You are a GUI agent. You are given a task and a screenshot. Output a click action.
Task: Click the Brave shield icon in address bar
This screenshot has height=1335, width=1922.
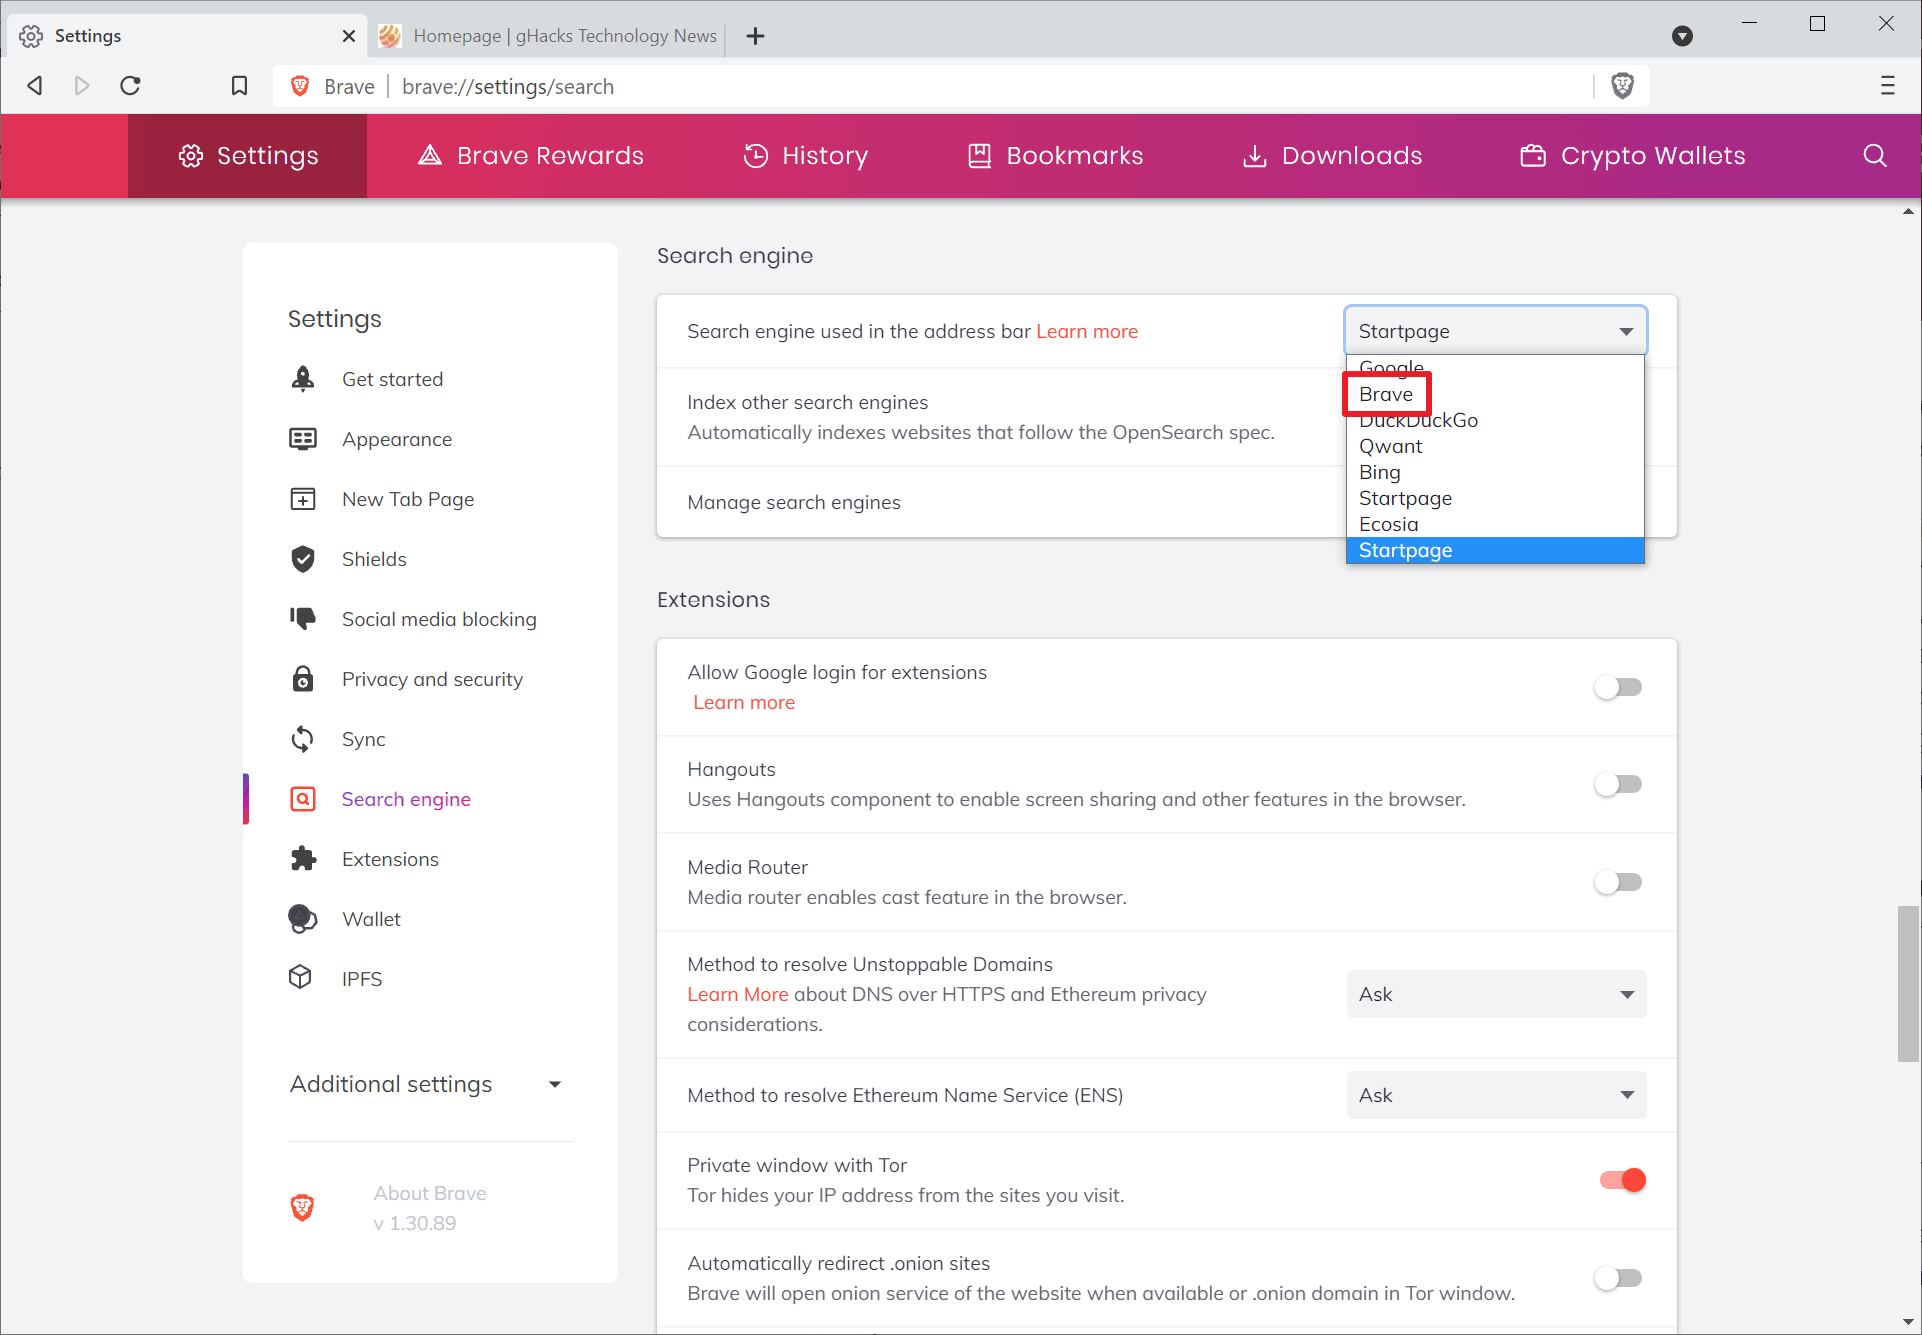(1621, 85)
